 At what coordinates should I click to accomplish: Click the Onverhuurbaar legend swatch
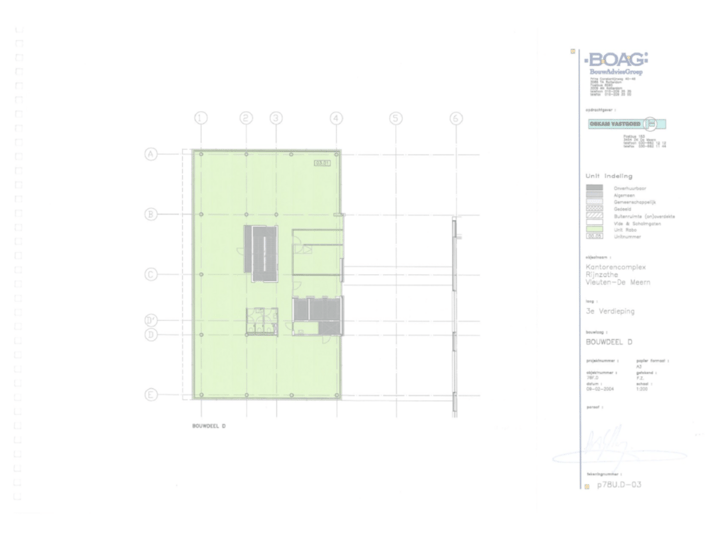pyautogui.click(x=593, y=187)
